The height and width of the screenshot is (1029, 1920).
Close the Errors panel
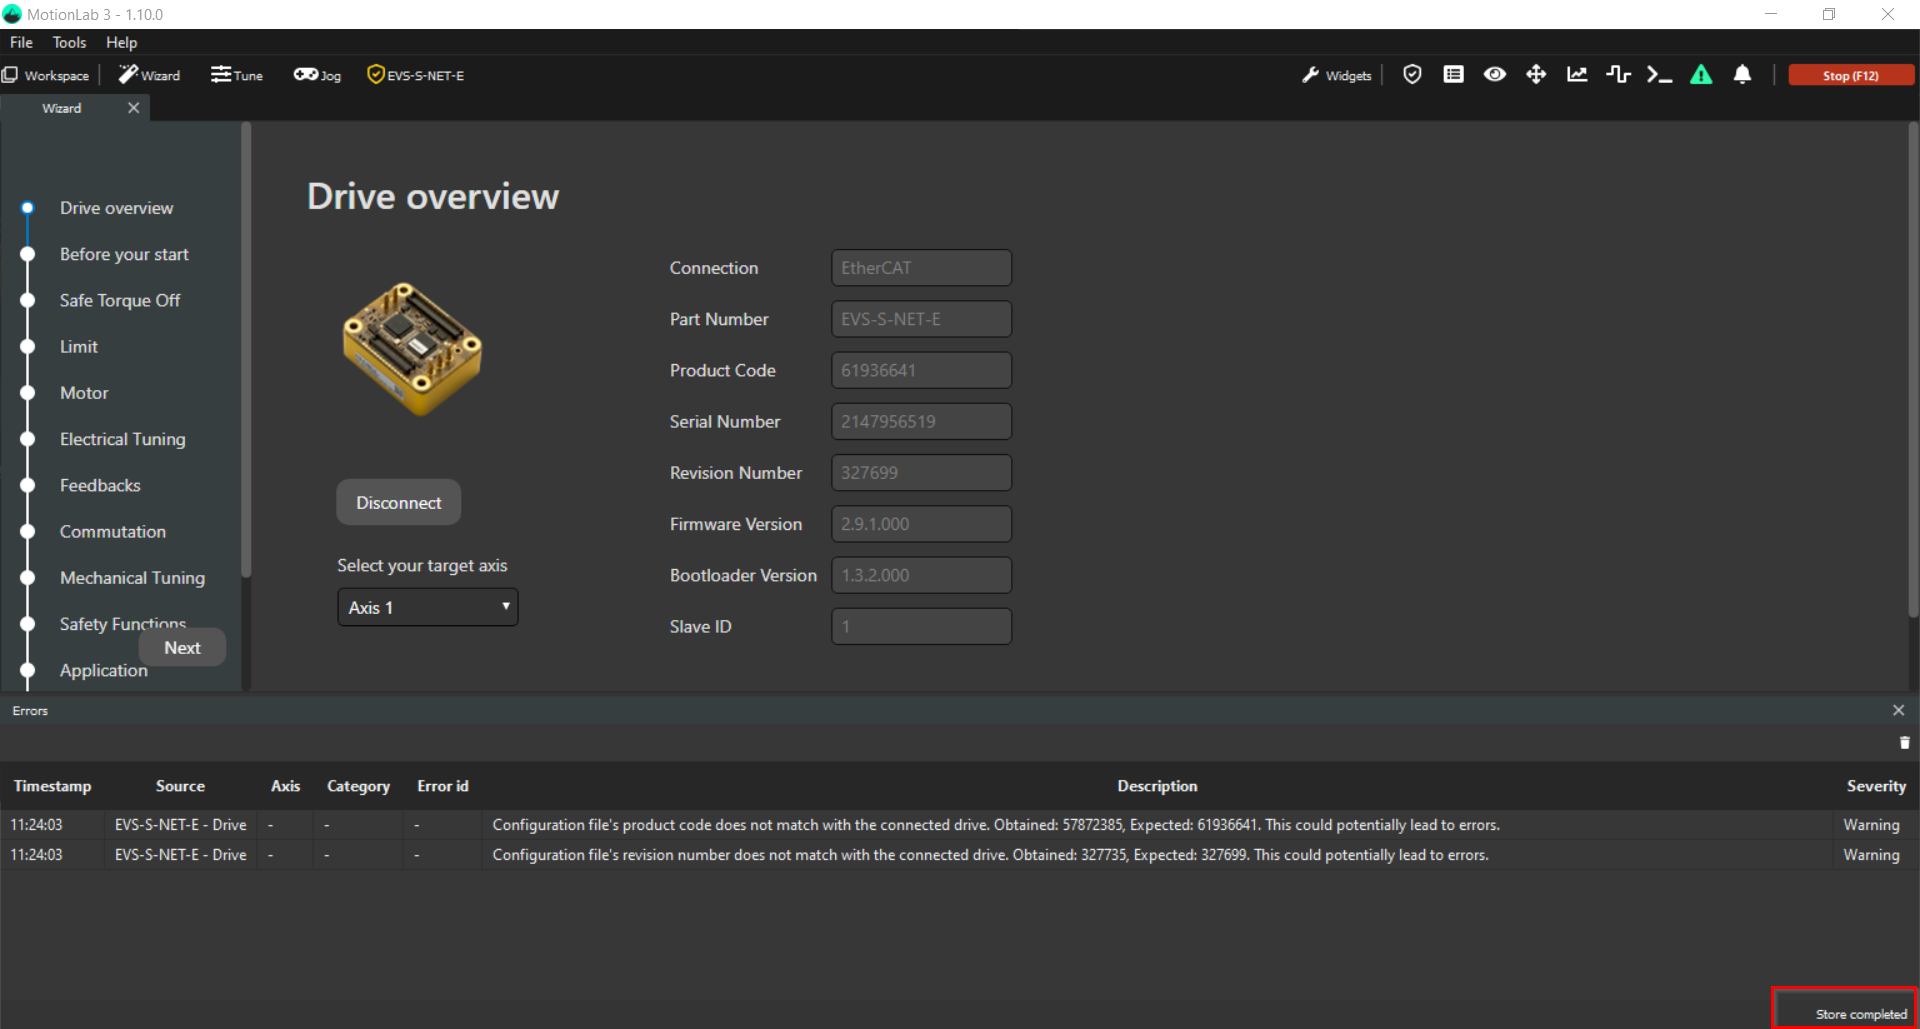1898,710
